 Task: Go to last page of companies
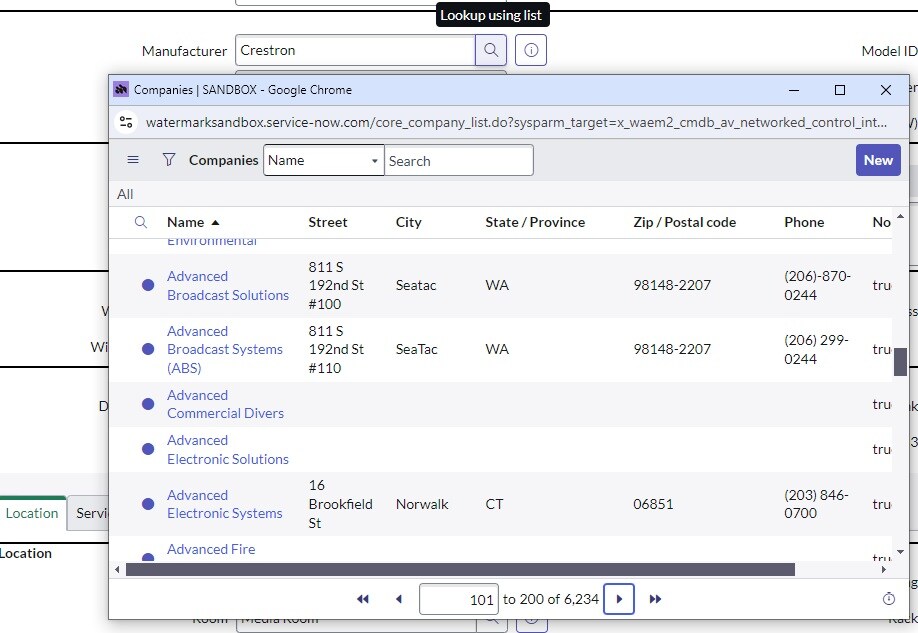pos(655,599)
